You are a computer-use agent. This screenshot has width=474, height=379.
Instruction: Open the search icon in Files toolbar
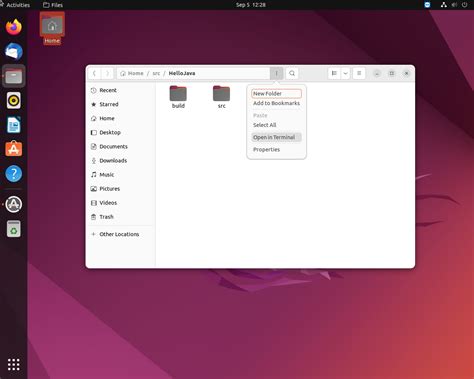292,73
